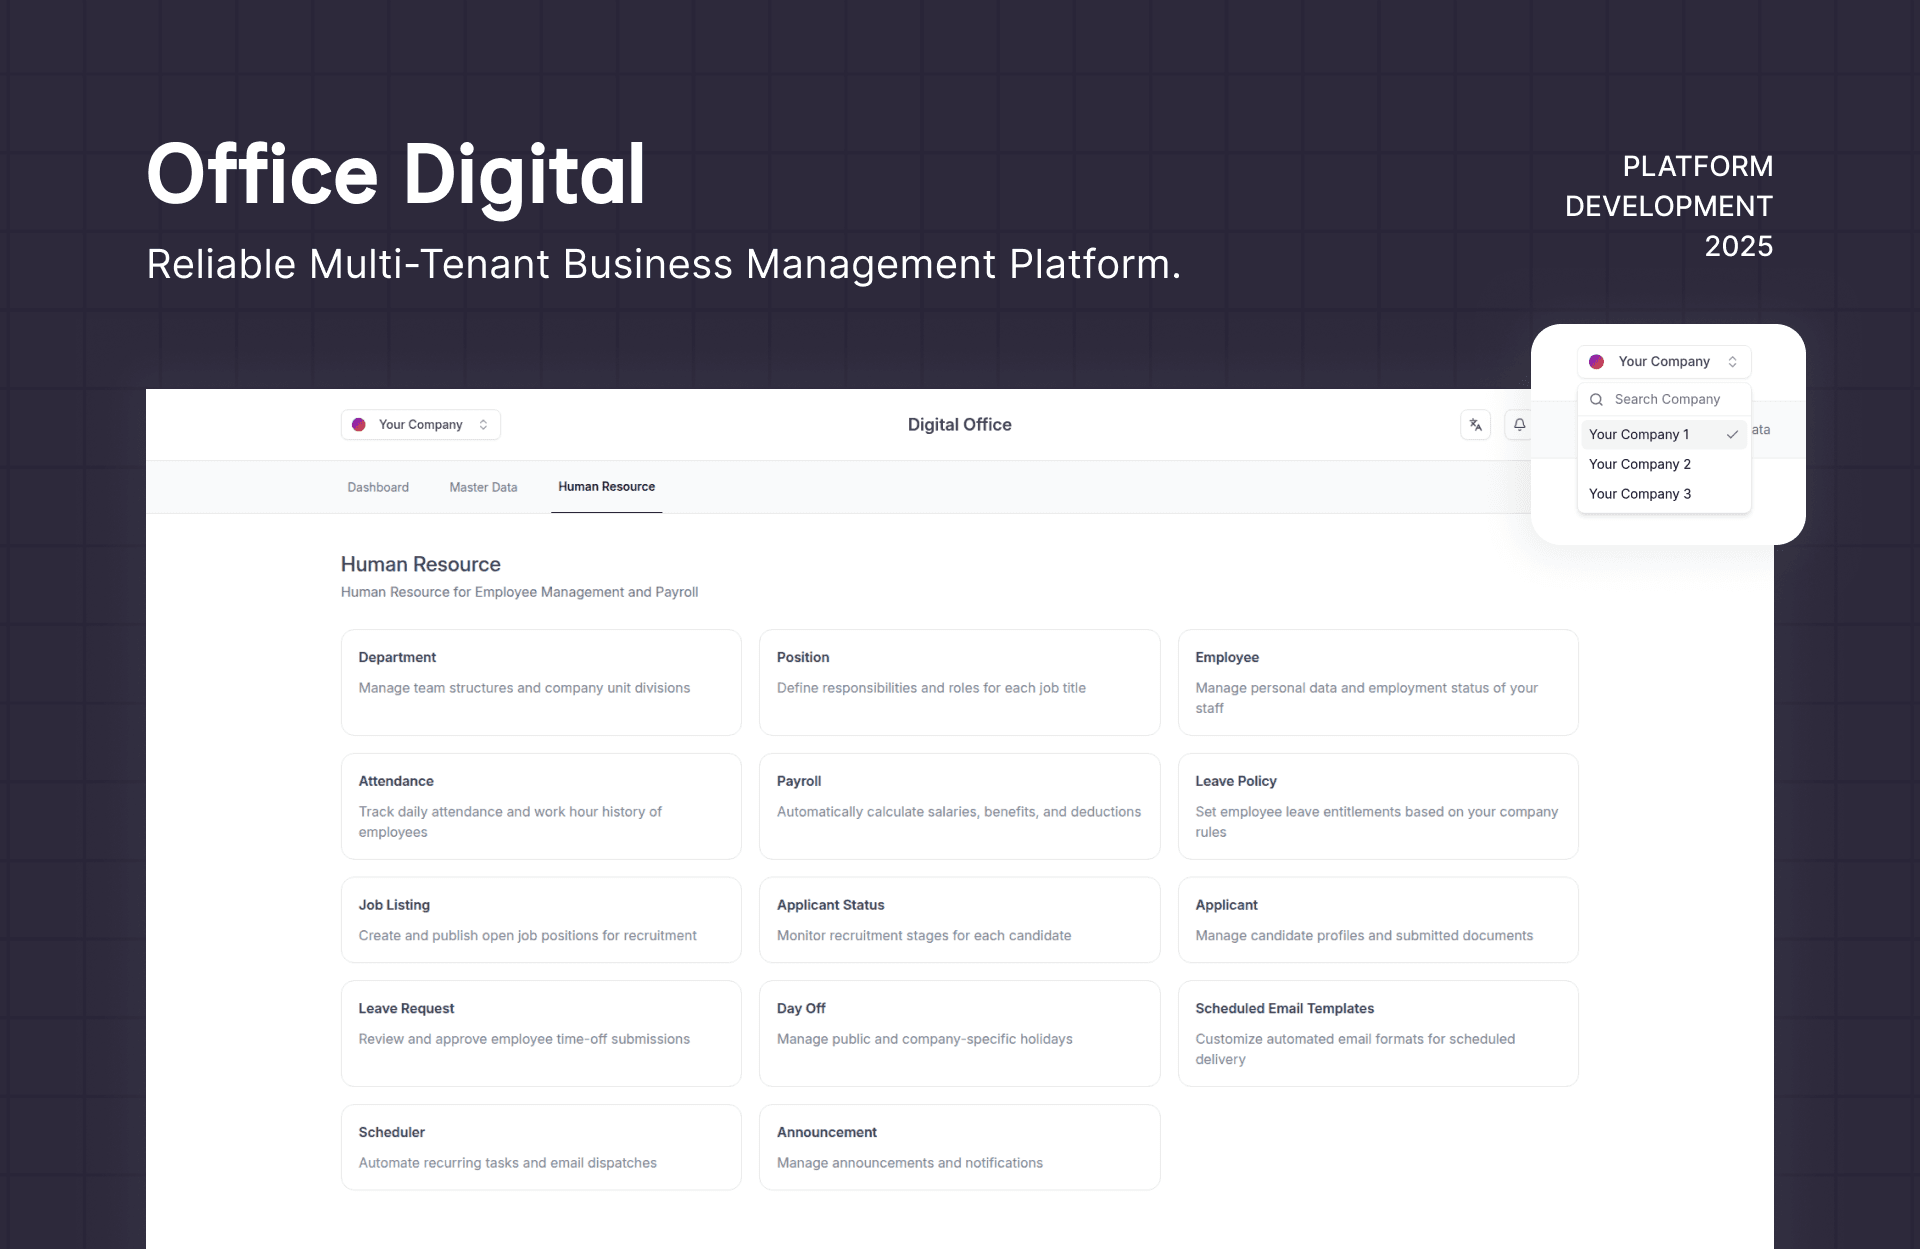Switch to the Dashboard tab
The height and width of the screenshot is (1249, 1920).
pos(378,487)
